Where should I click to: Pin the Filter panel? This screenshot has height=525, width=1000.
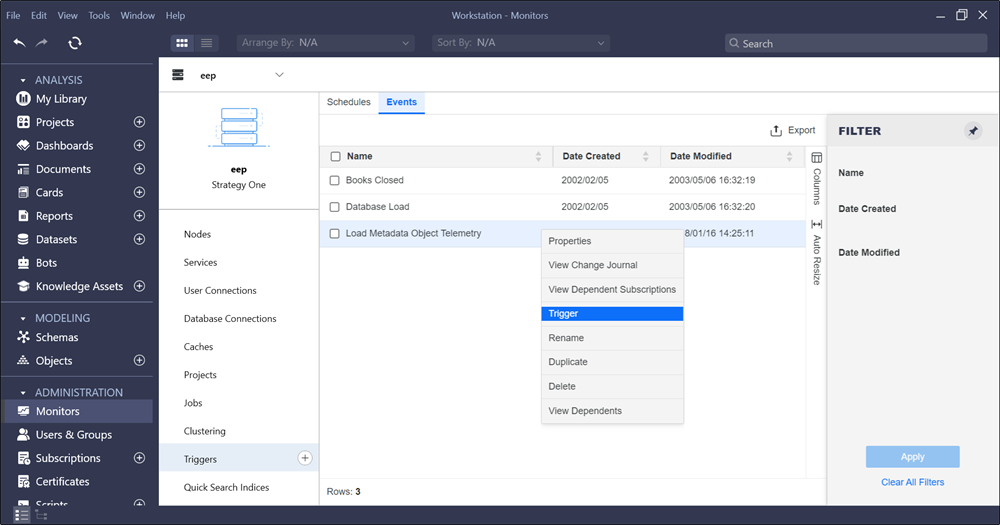click(972, 131)
